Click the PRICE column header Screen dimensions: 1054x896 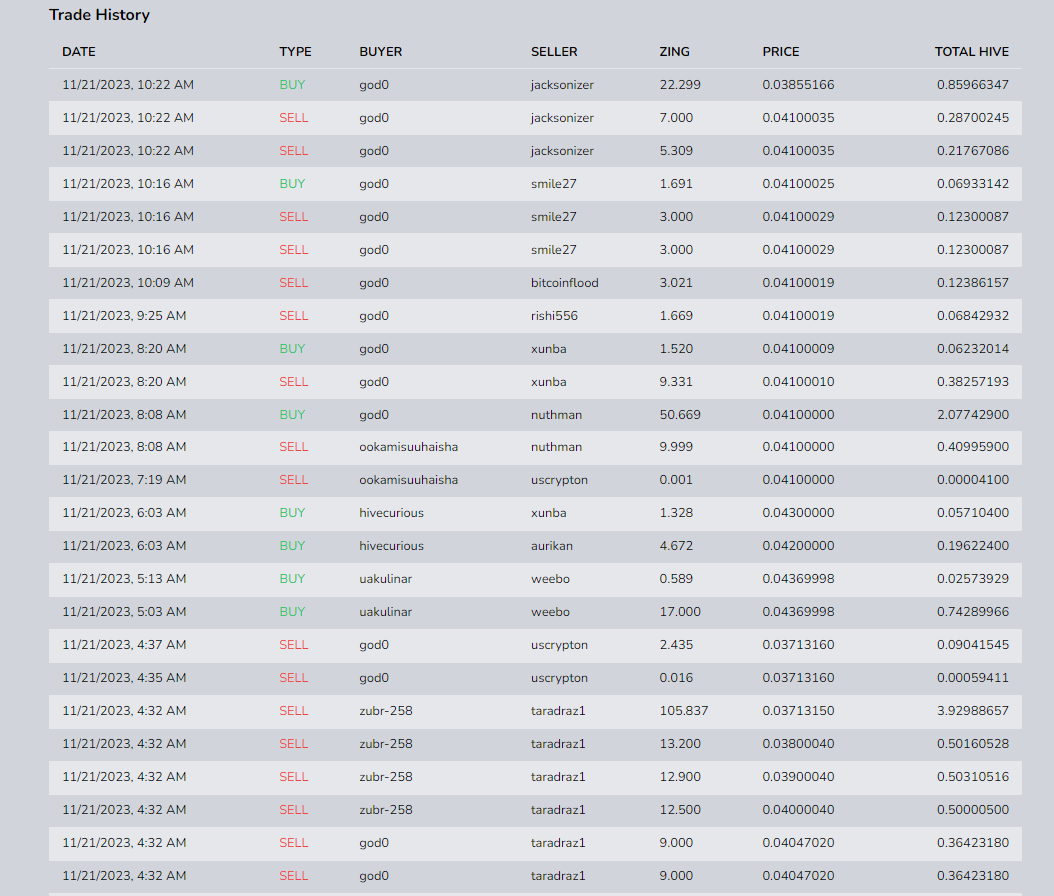click(x=780, y=52)
